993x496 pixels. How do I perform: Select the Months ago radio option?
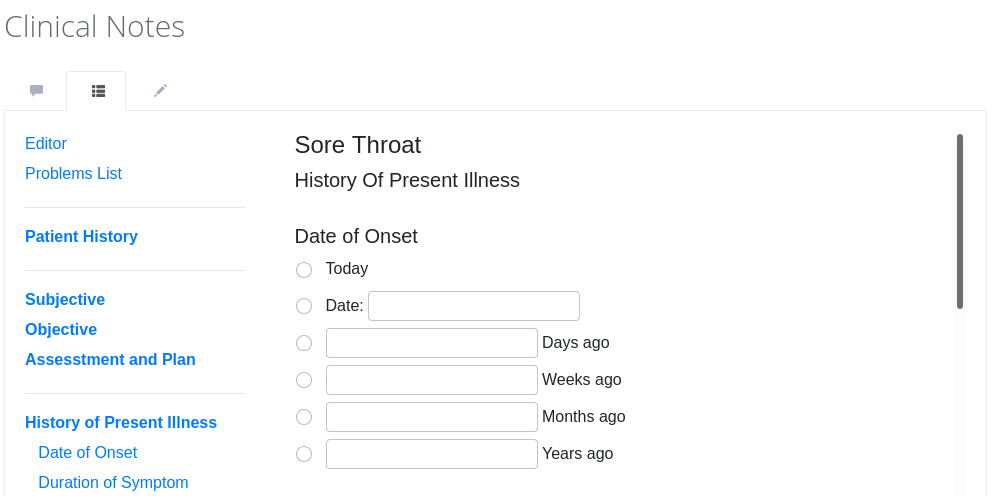click(304, 417)
